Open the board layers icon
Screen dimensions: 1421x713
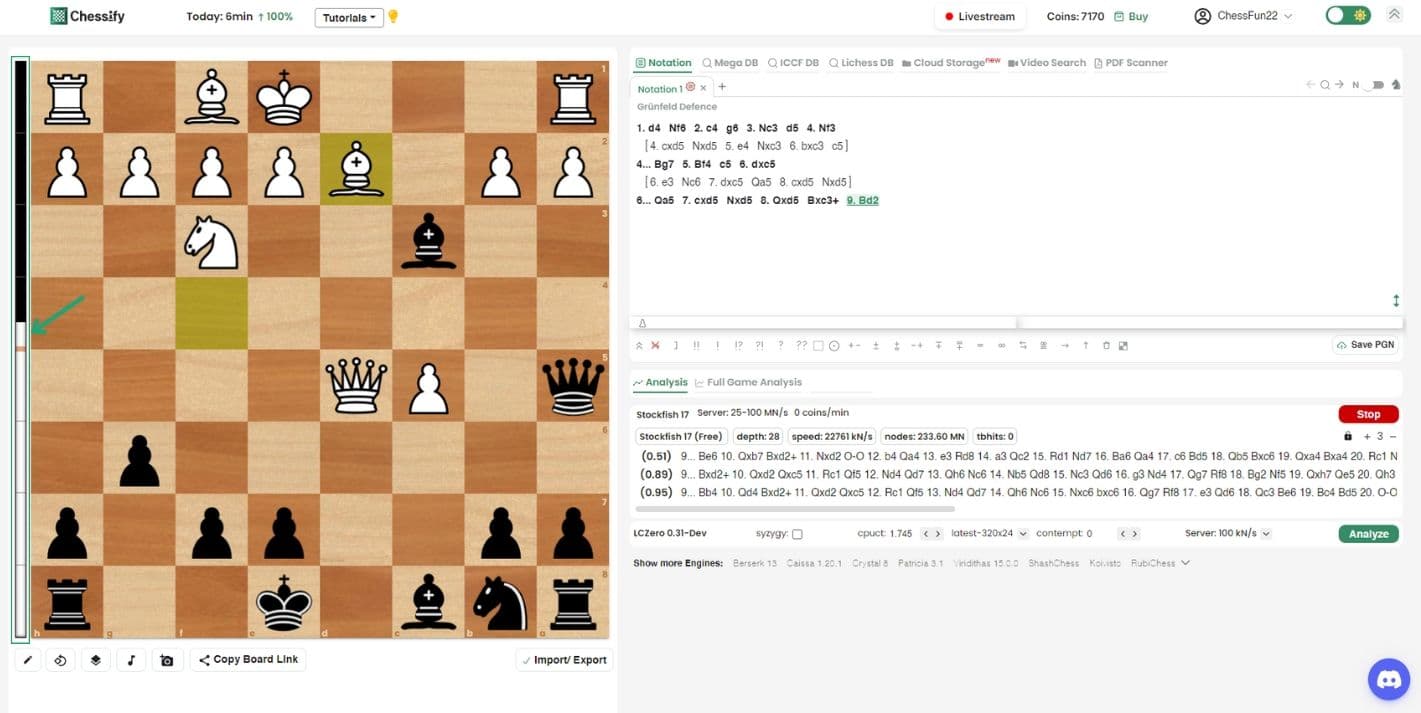point(95,660)
